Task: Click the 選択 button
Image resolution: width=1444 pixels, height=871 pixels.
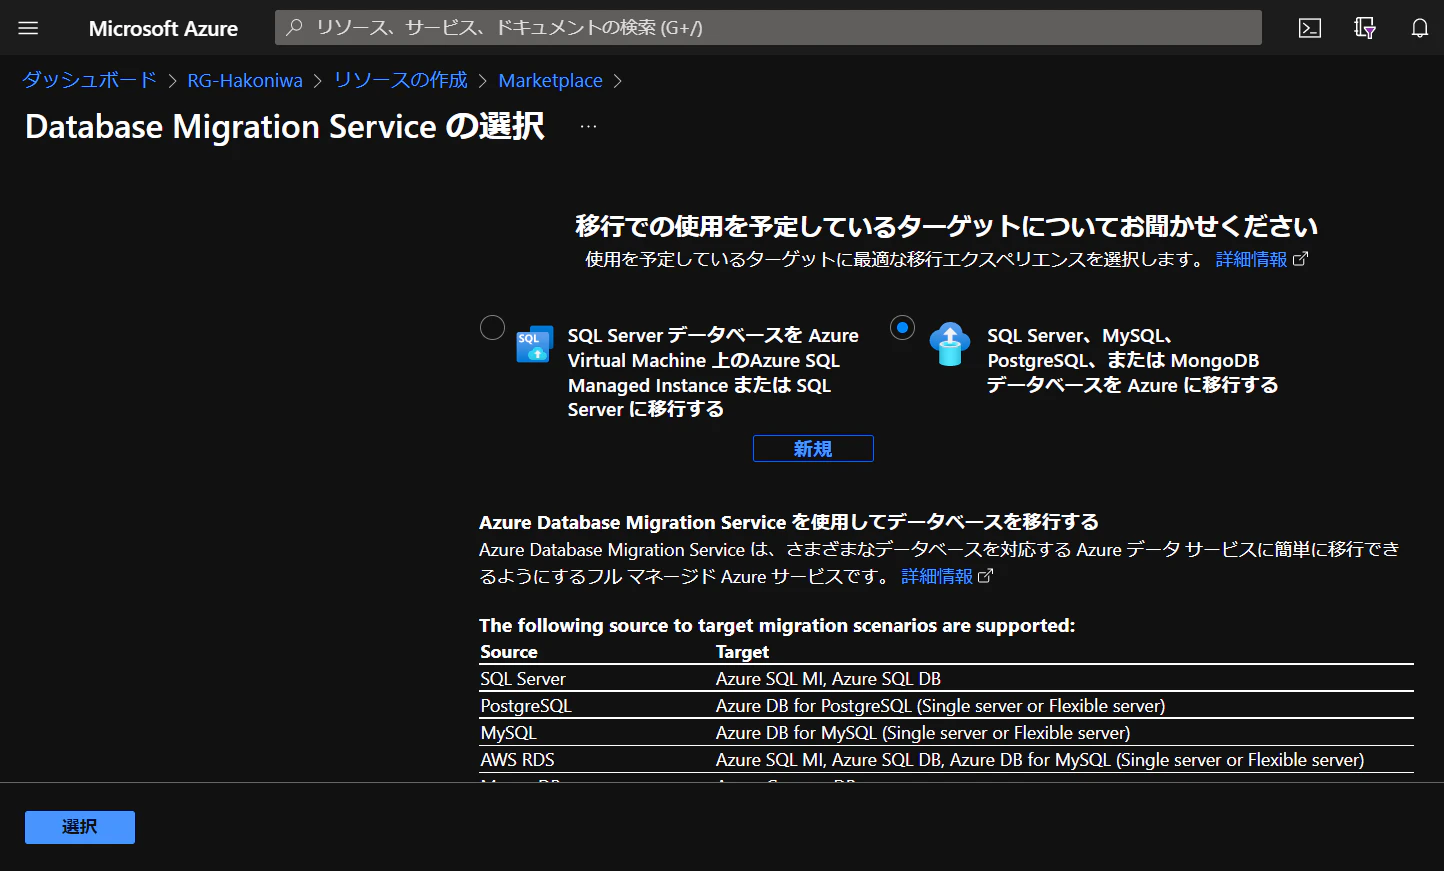Action: 80,827
